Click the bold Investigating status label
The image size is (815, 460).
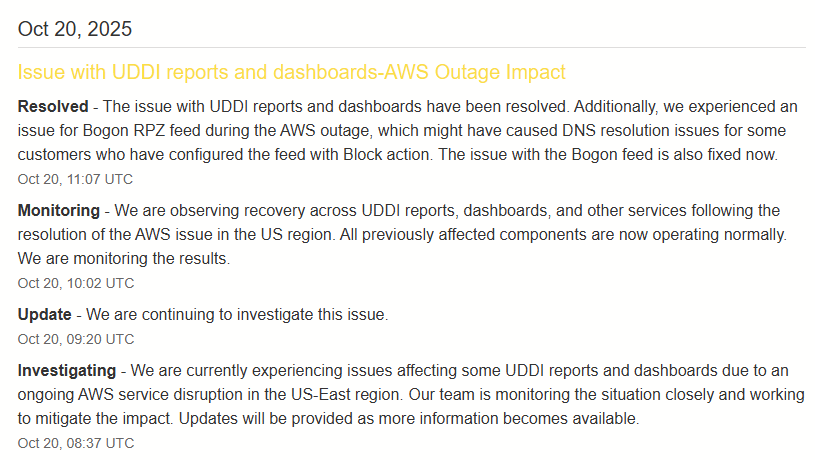click(66, 370)
